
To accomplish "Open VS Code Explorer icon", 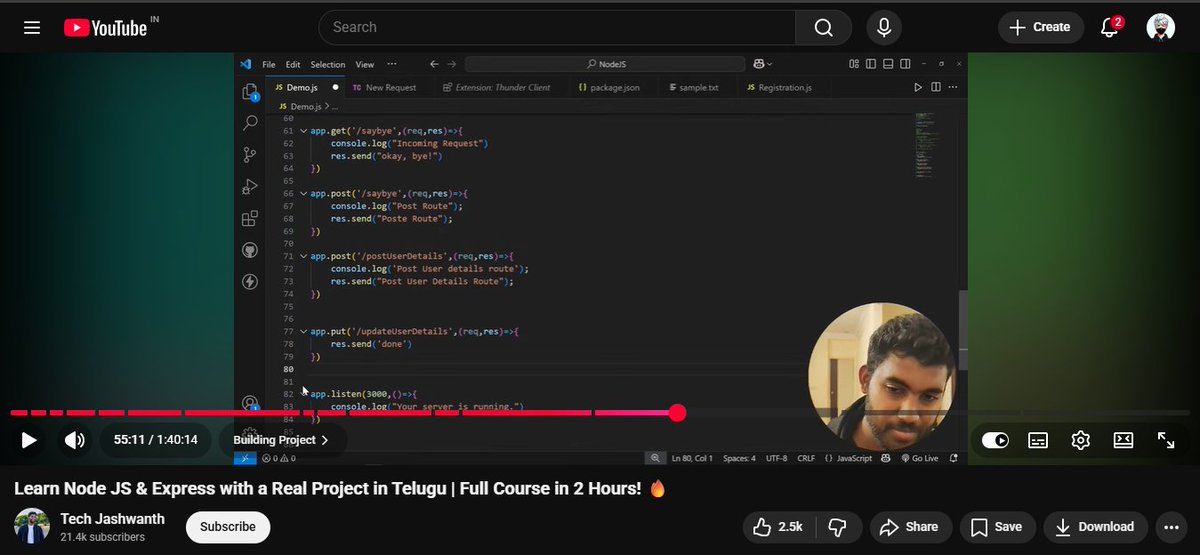I will click(x=250, y=92).
